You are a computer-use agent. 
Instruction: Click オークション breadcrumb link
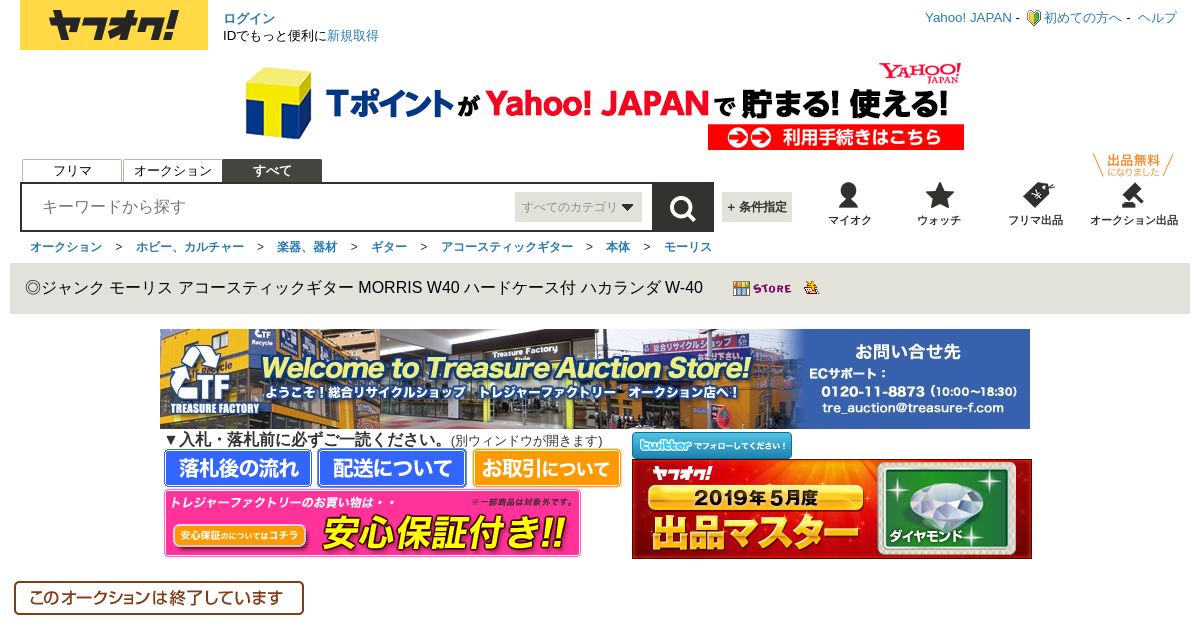[x=66, y=247]
